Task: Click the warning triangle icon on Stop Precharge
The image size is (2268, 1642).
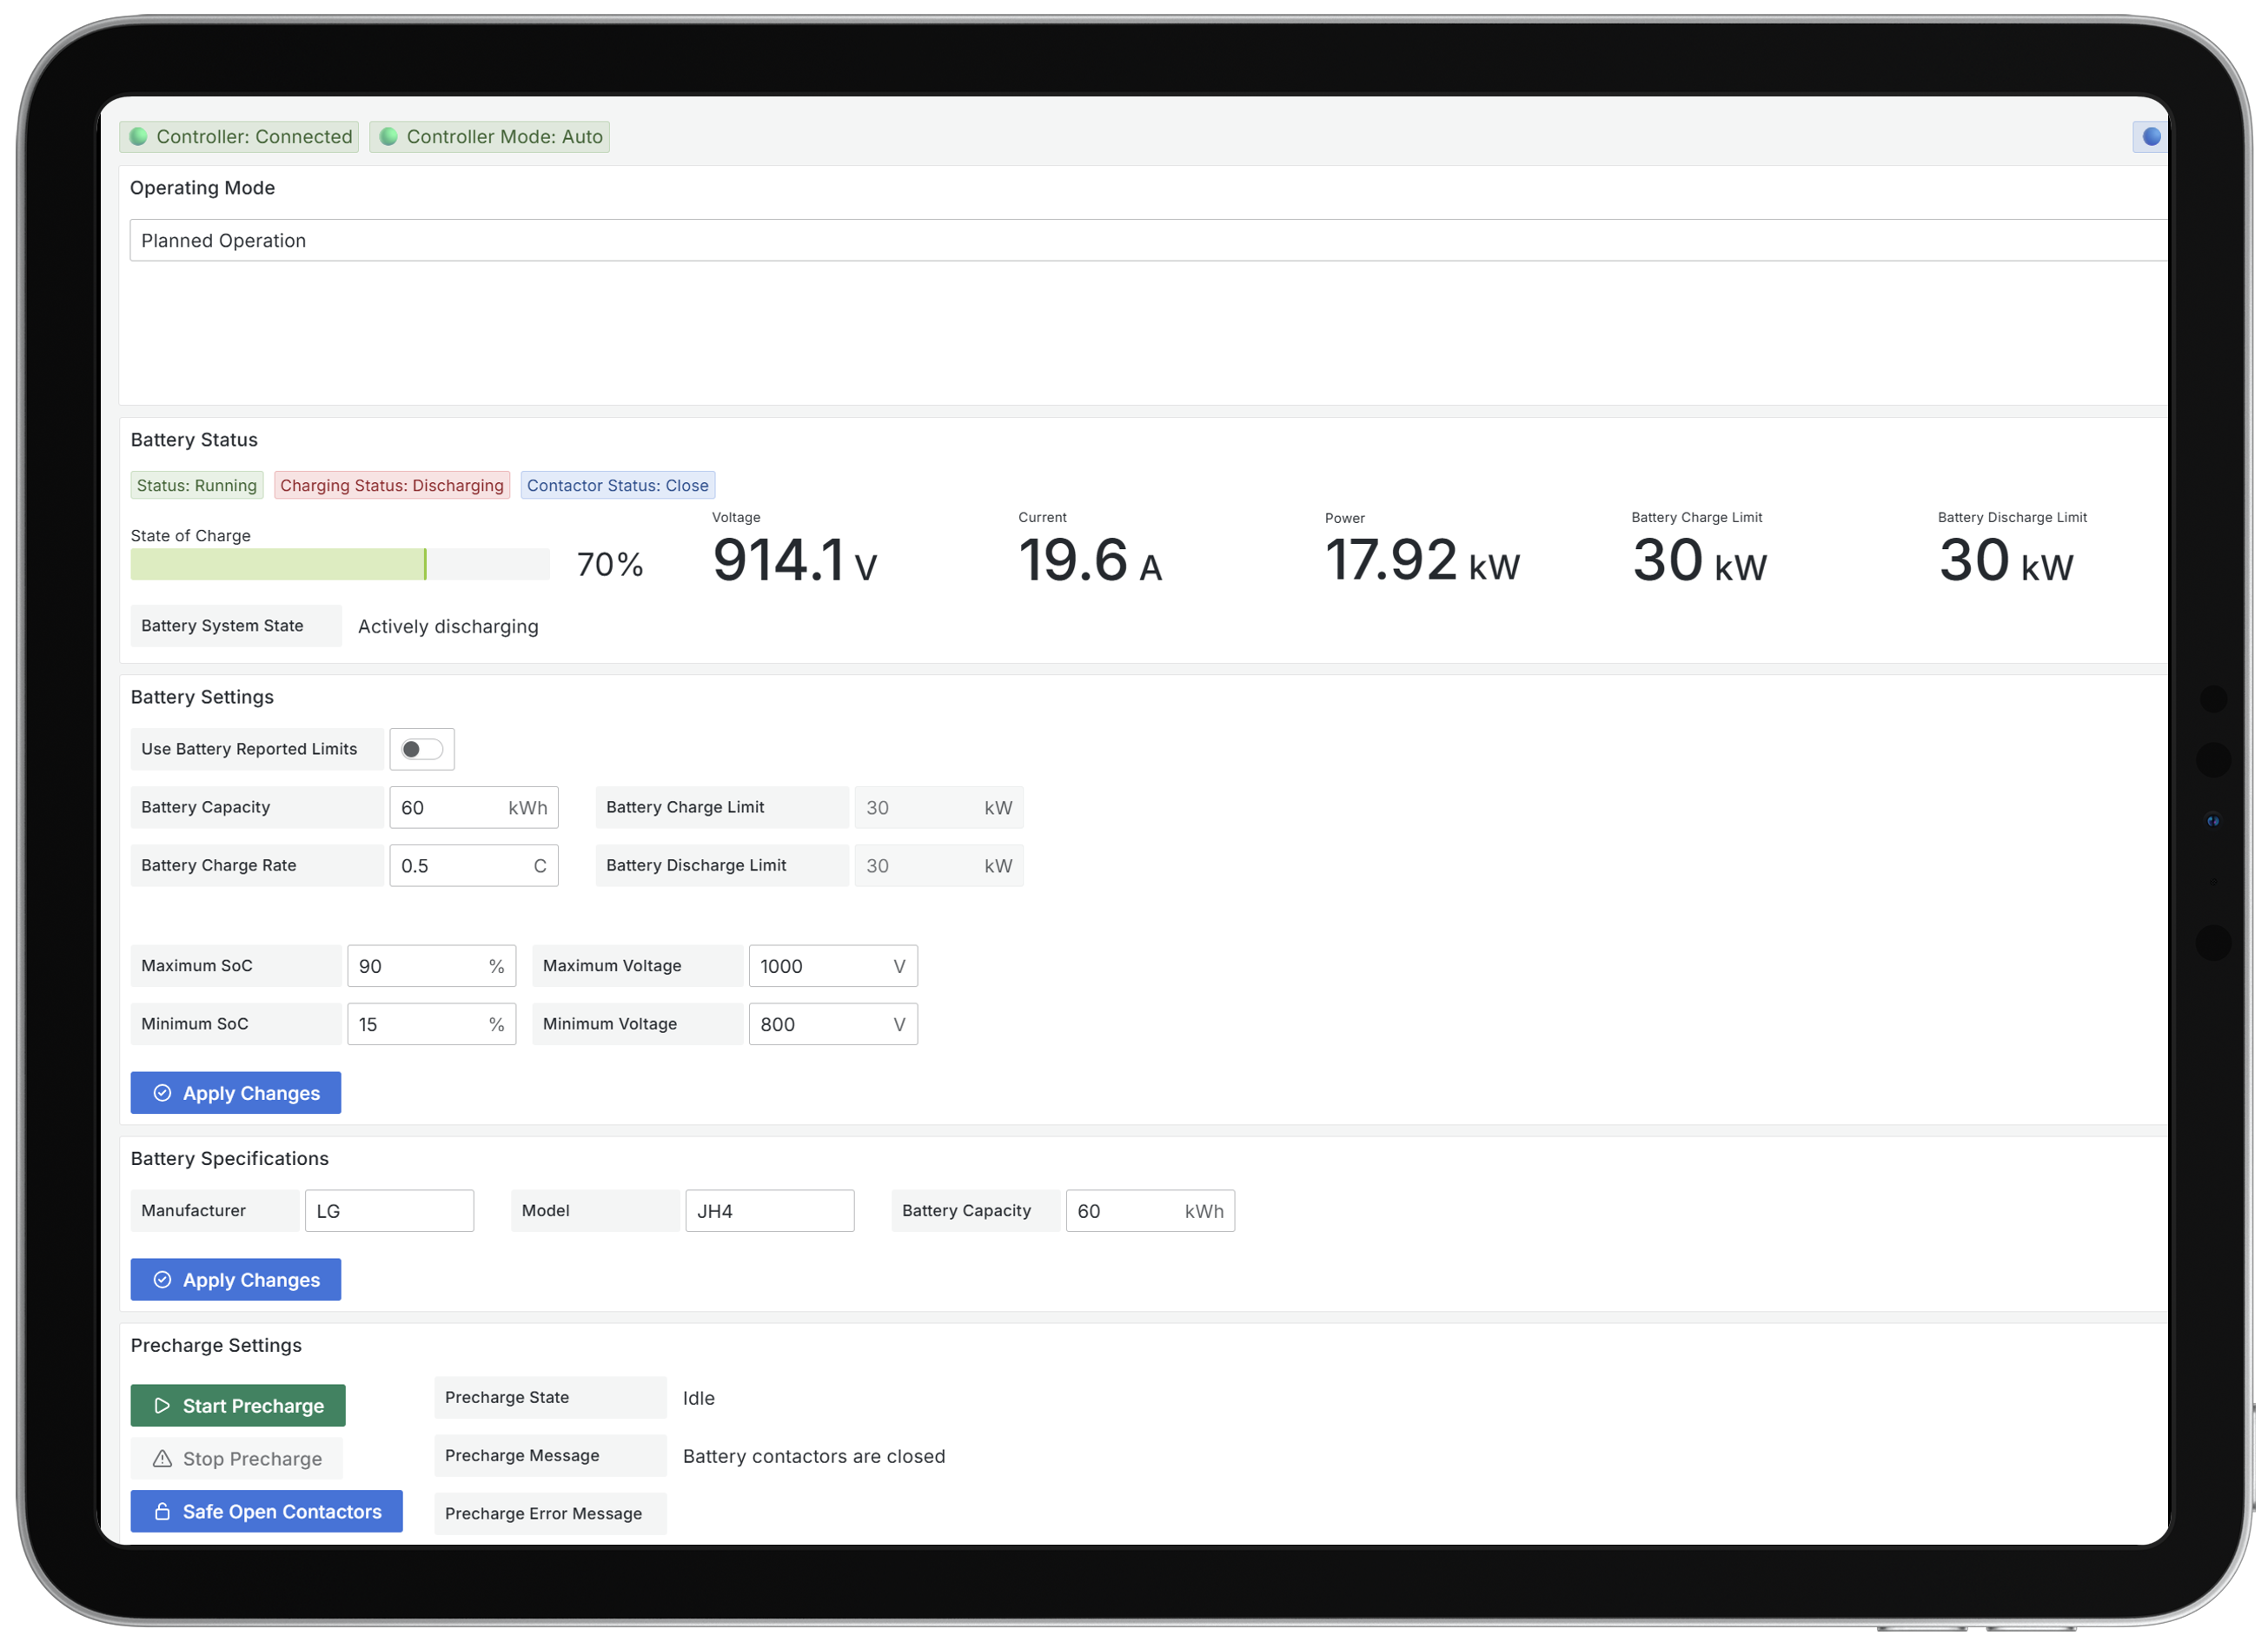Action: tap(162, 1459)
